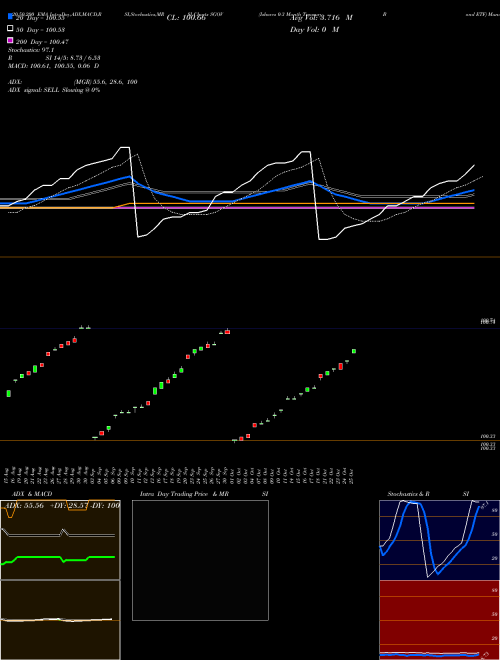Click the 'CL: 100.66' closing price label
Viewport: 500px width, 660px height.
point(186,18)
